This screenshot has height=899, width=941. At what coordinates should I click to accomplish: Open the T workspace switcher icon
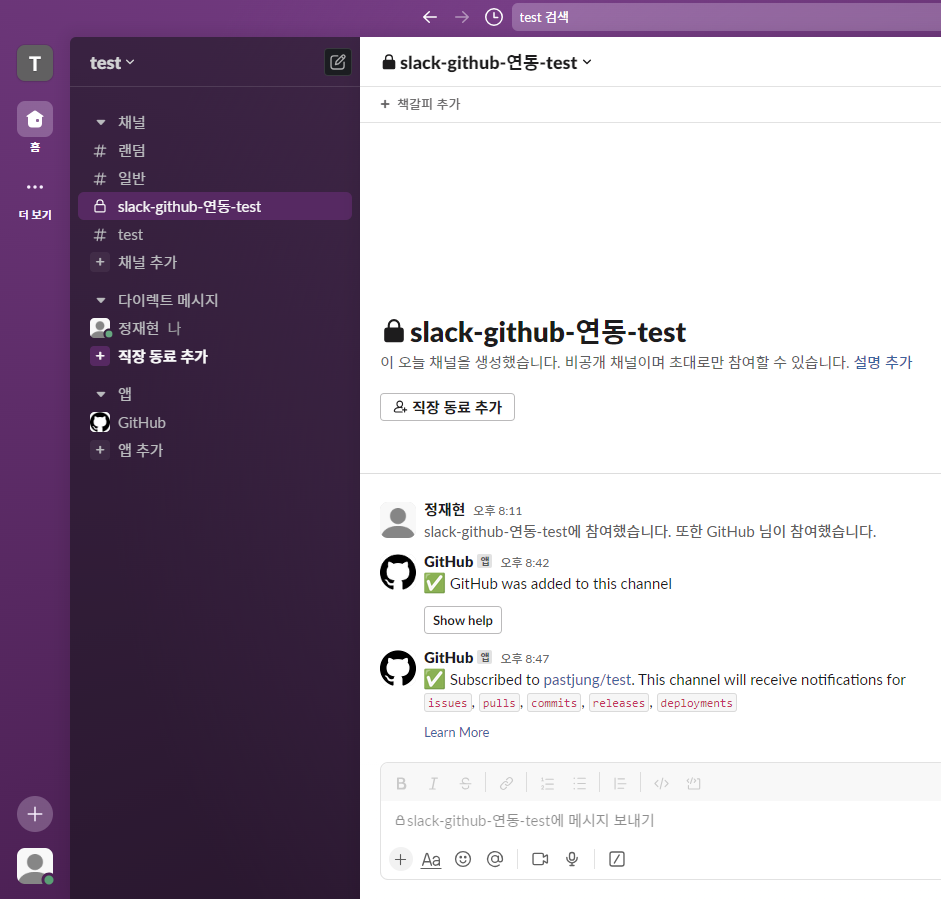[x=35, y=63]
